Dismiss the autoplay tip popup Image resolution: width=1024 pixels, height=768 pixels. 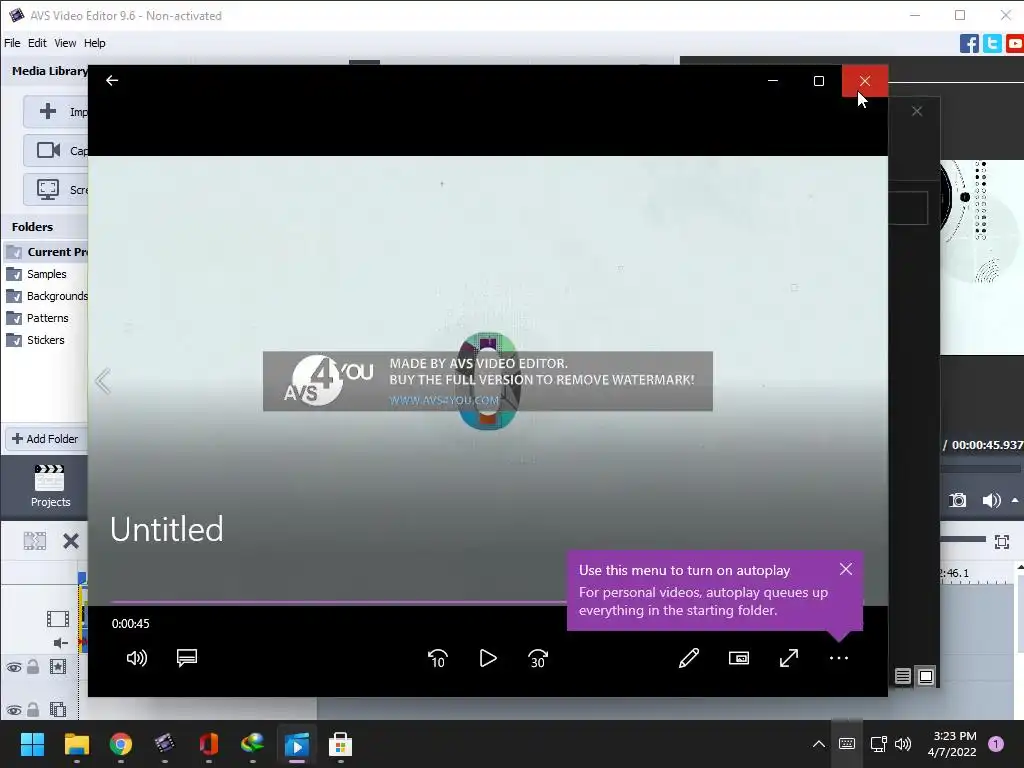[x=846, y=569]
